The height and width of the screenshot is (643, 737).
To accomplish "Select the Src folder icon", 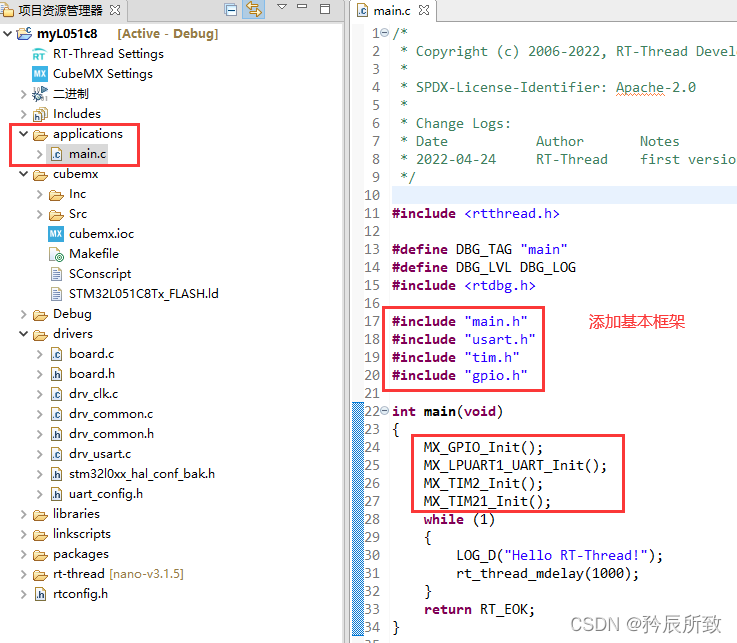I will click(x=56, y=215).
